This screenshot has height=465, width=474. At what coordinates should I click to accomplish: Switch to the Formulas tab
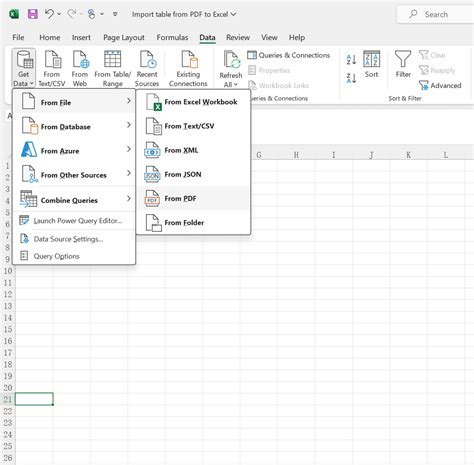click(x=172, y=37)
